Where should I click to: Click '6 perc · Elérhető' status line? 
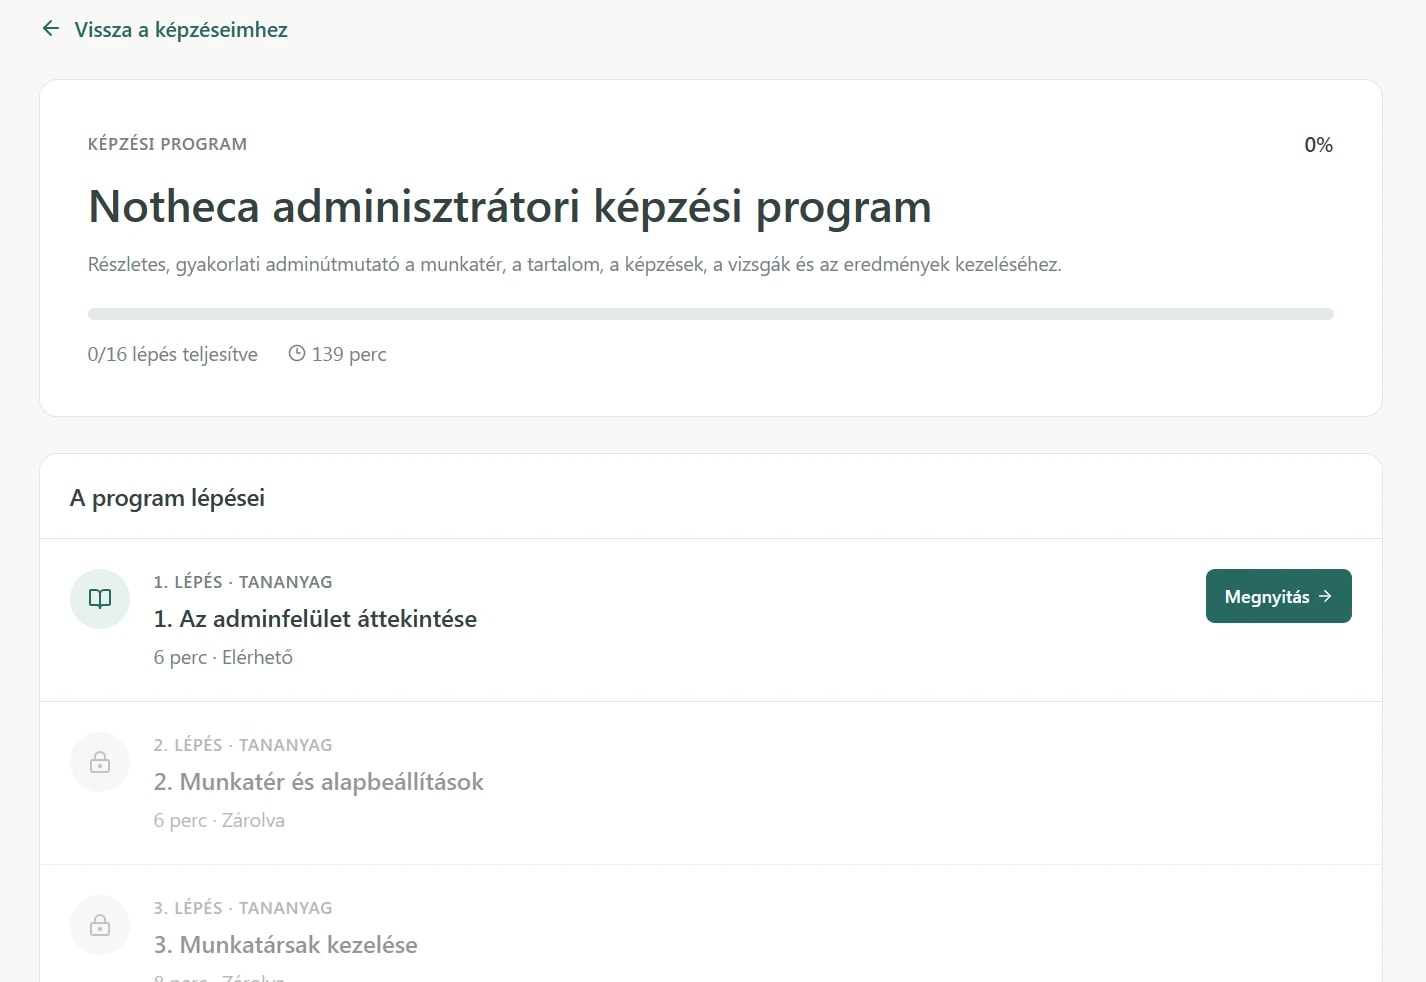pos(223,657)
